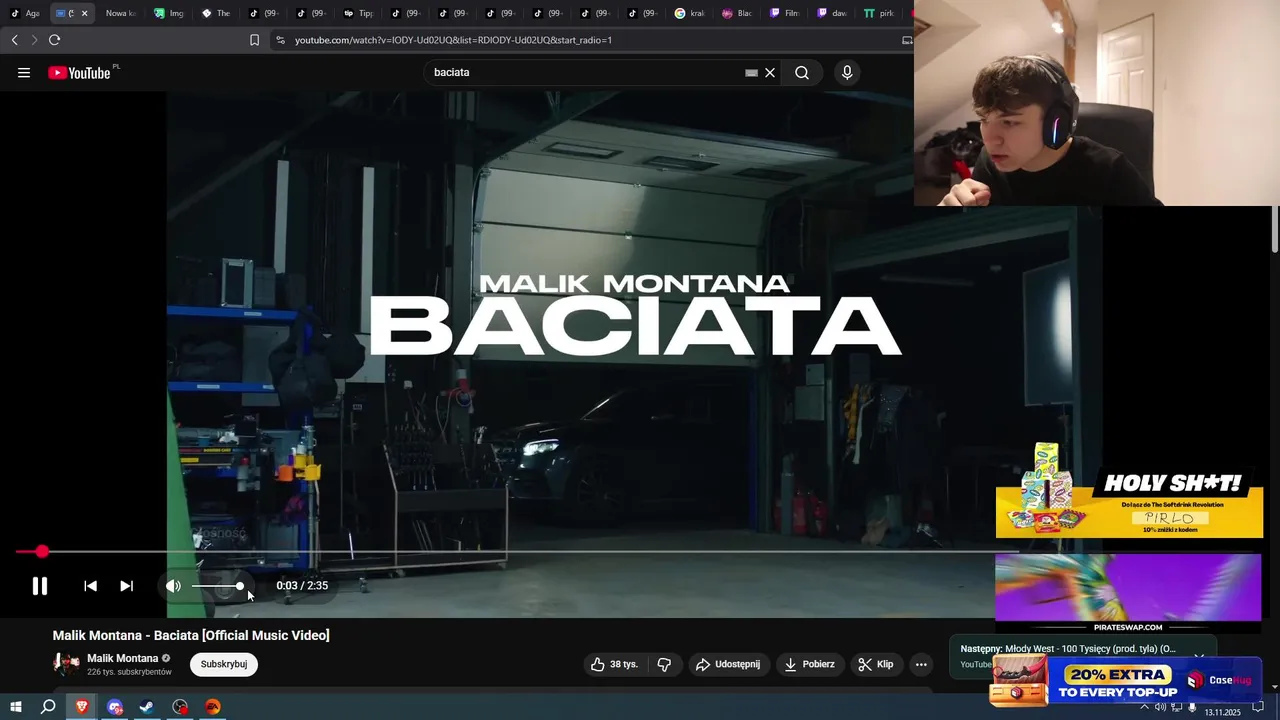1280x720 pixels.
Task: Open Discord from the taskbar
Action: (114, 707)
